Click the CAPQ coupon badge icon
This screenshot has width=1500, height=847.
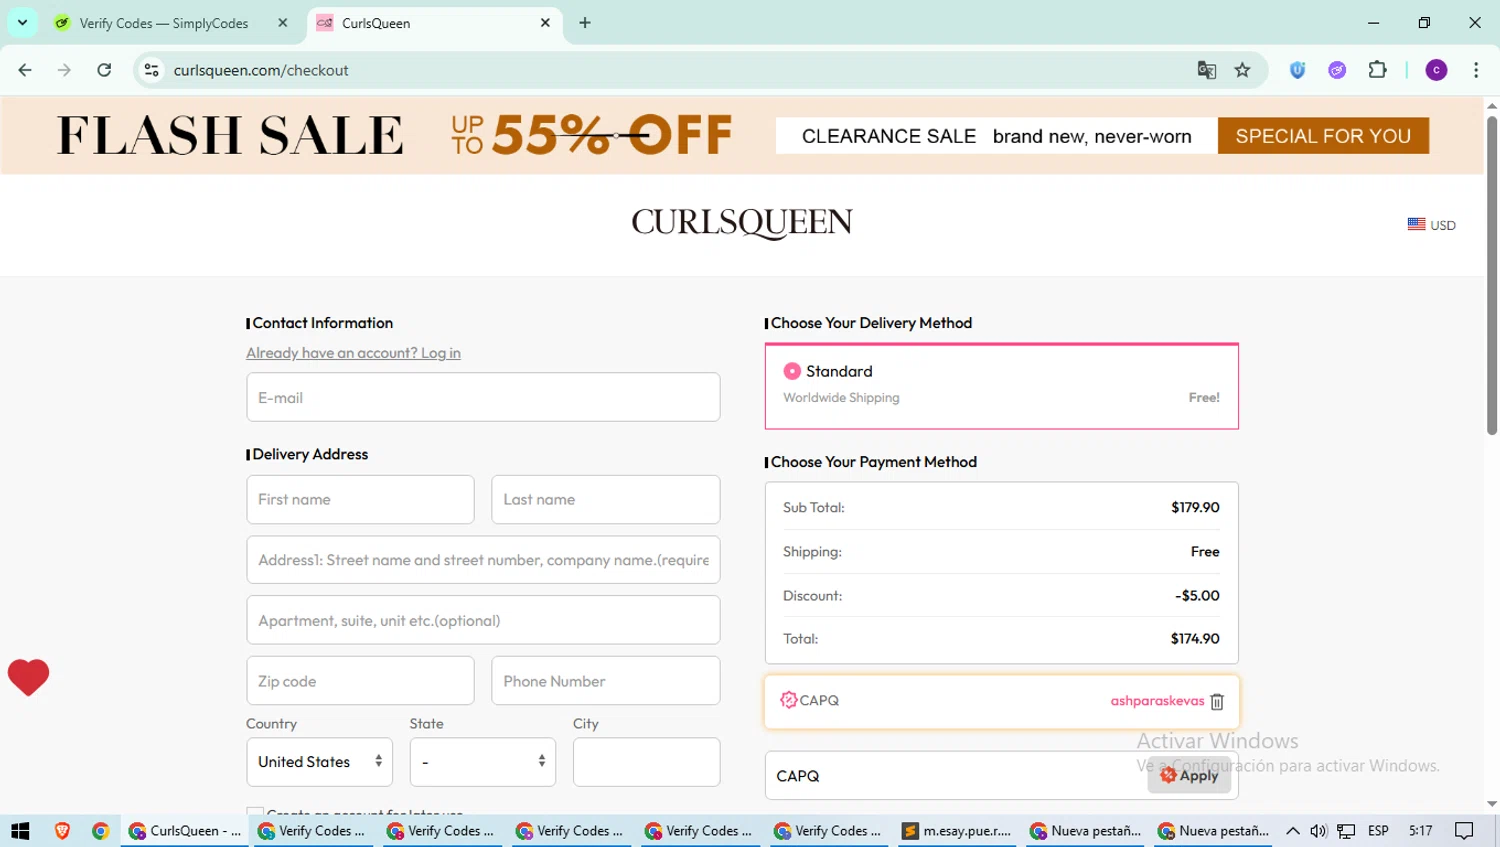click(x=788, y=700)
